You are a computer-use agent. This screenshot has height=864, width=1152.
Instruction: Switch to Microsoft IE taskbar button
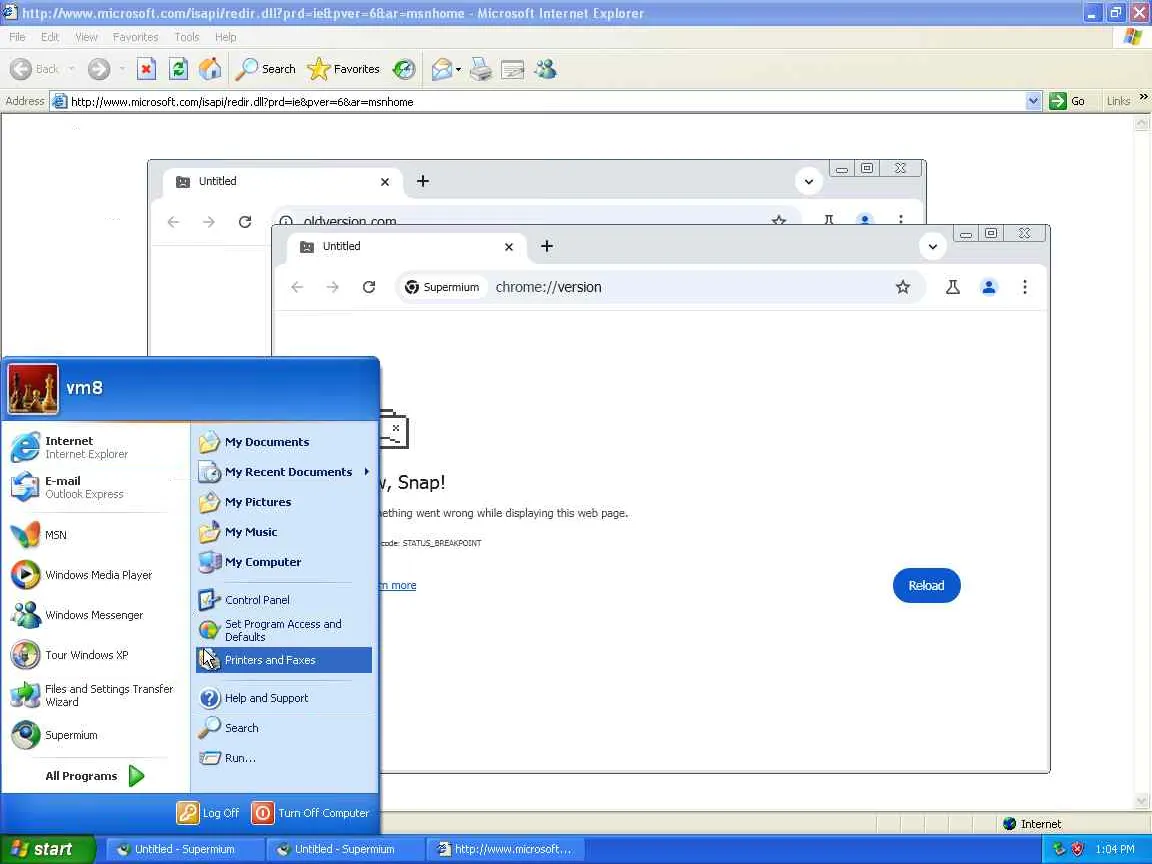505,849
